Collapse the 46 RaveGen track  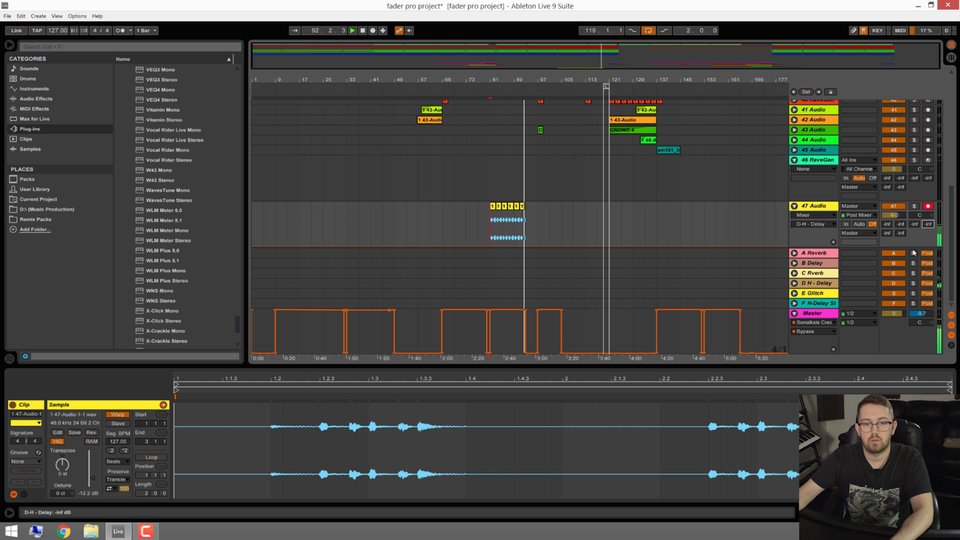(794, 160)
